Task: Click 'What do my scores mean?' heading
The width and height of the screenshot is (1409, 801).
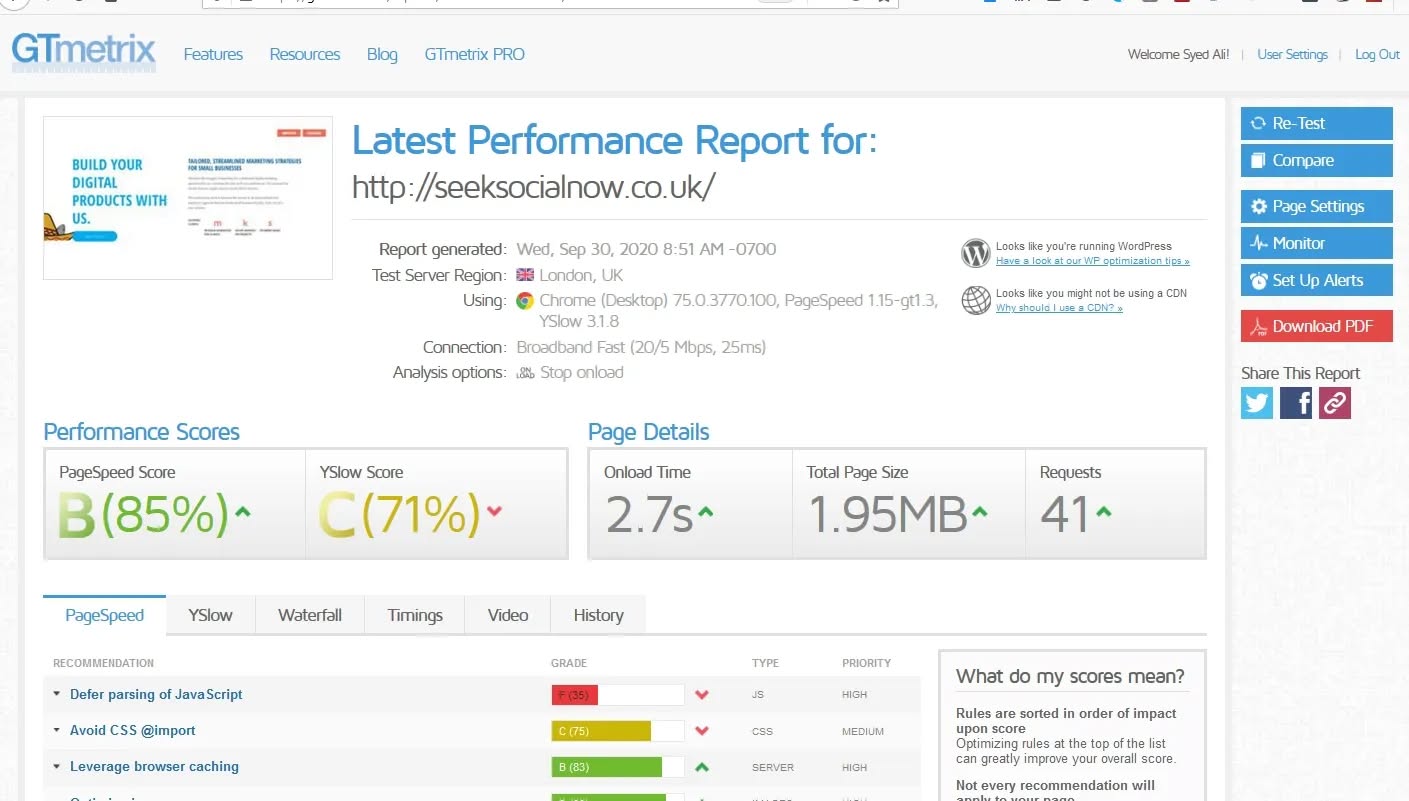Action: point(1070,676)
